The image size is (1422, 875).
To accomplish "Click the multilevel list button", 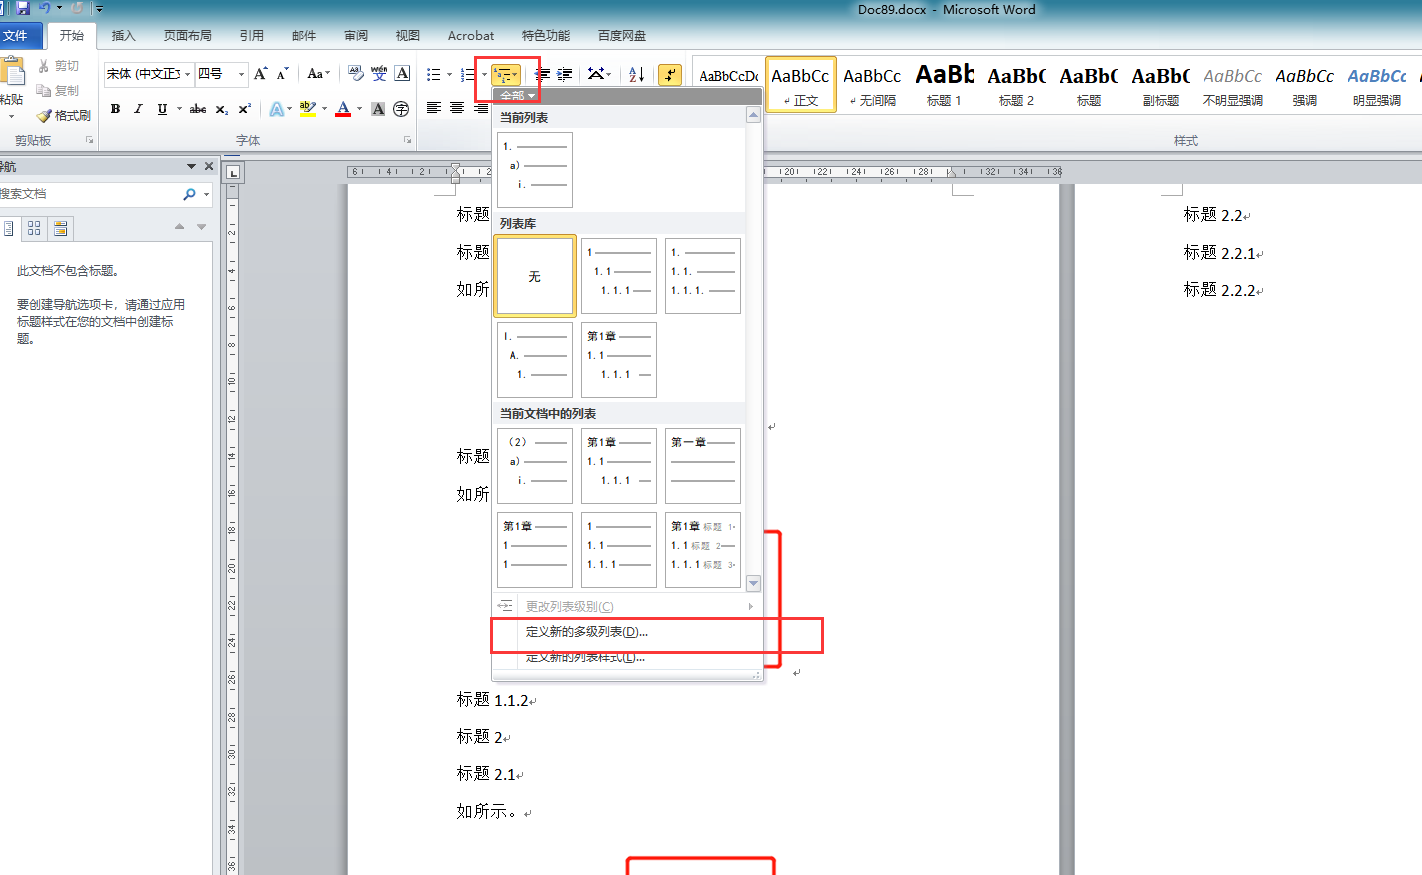I will coord(507,75).
